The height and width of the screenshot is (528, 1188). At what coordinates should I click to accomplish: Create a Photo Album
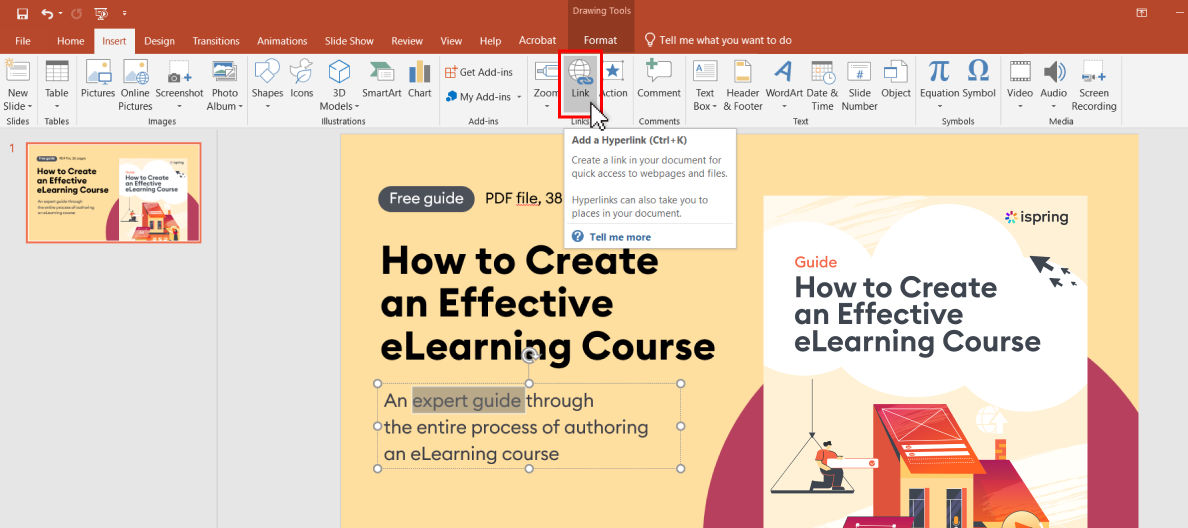(225, 85)
